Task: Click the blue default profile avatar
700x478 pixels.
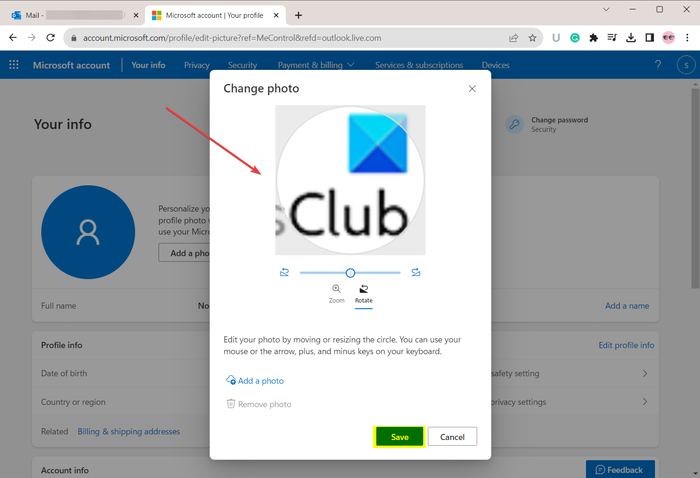Action: (88, 232)
